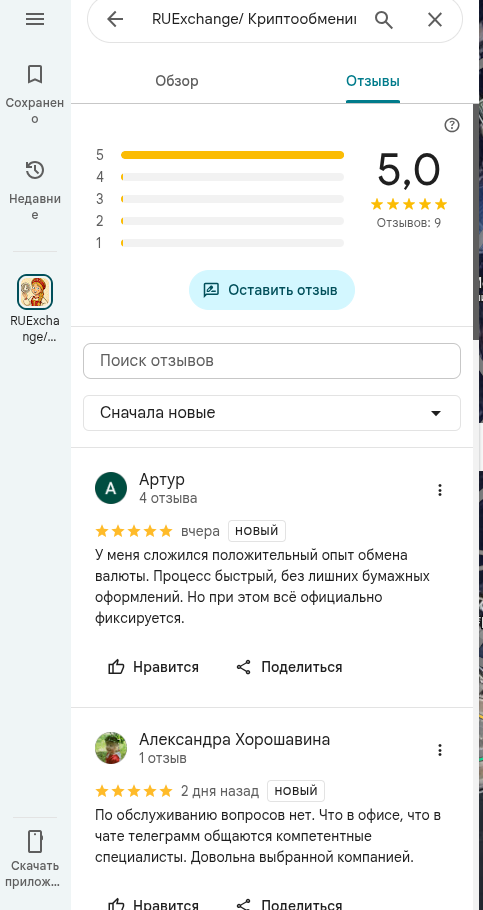Clear search with the X icon
The width and height of the screenshot is (483, 910).
(435, 20)
